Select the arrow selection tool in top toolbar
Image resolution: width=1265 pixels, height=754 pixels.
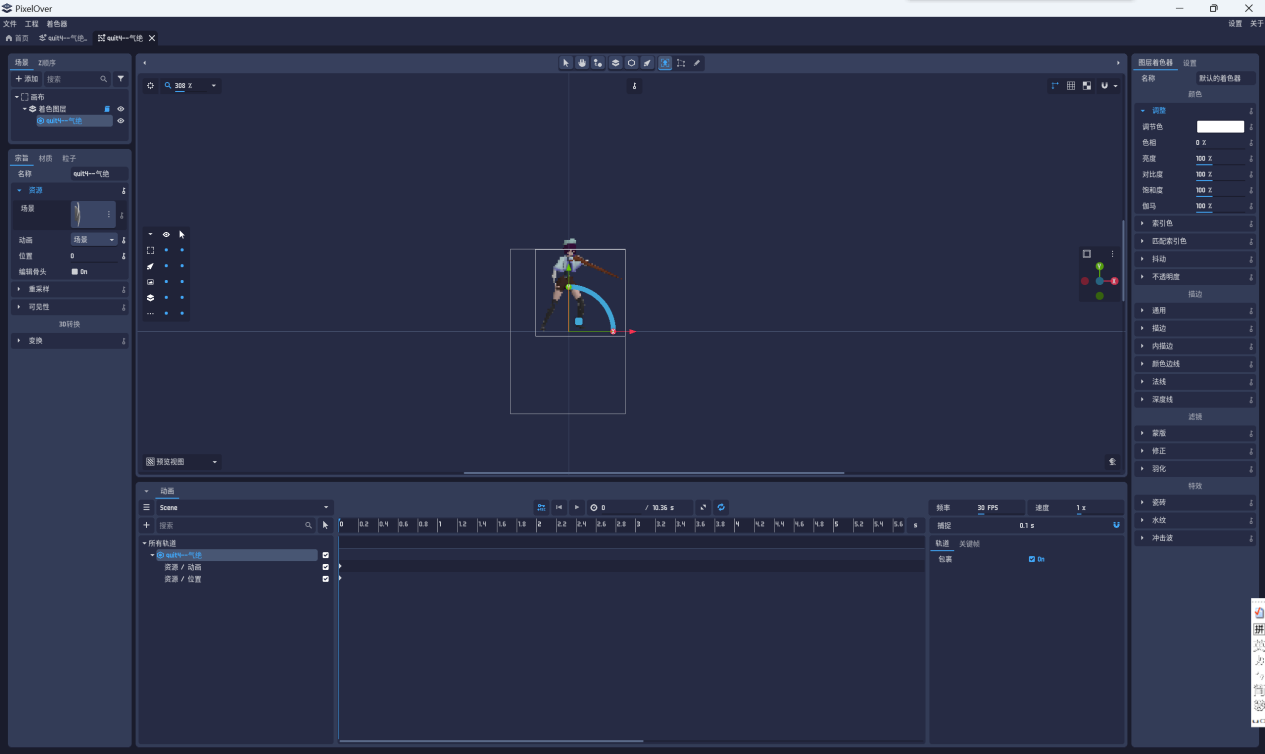coord(566,62)
